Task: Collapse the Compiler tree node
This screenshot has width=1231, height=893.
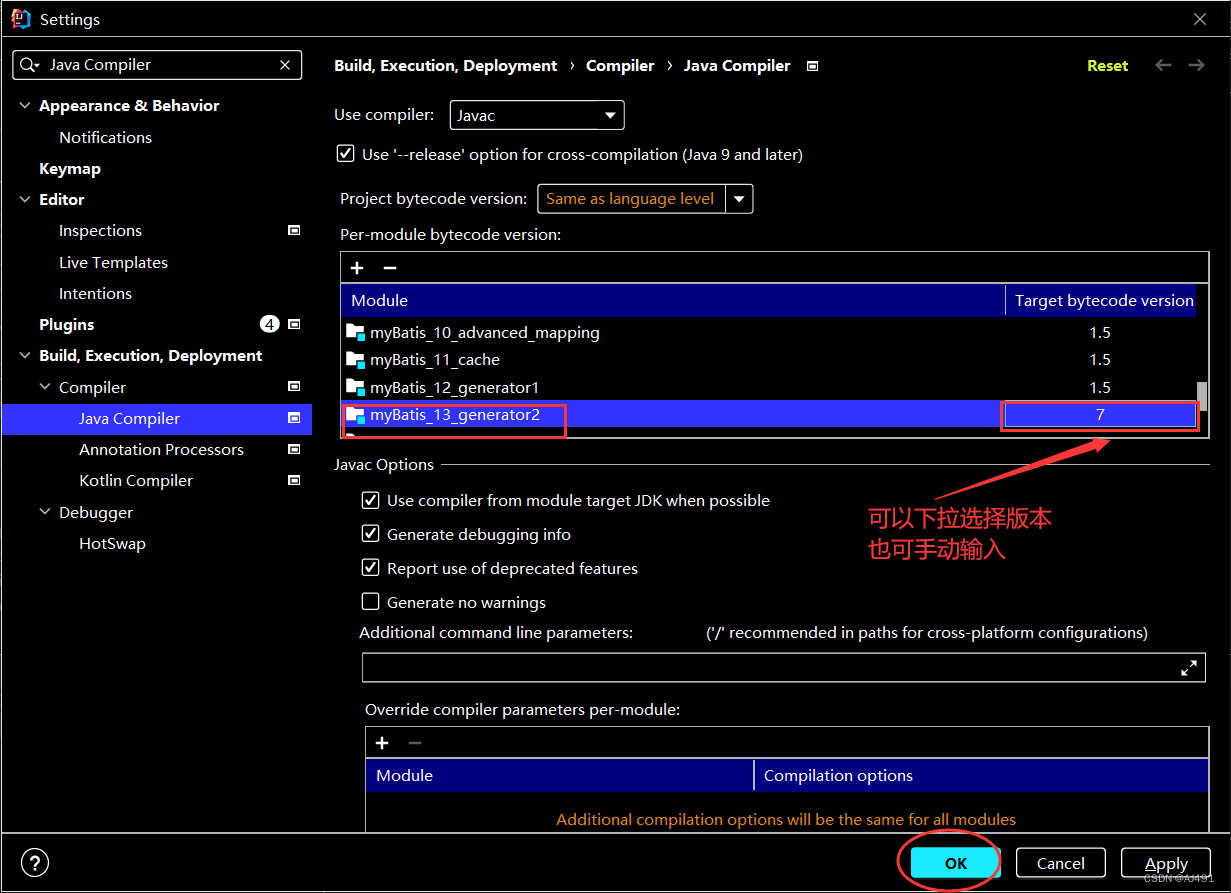Action: pyautogui.click(x=45, y=387)
